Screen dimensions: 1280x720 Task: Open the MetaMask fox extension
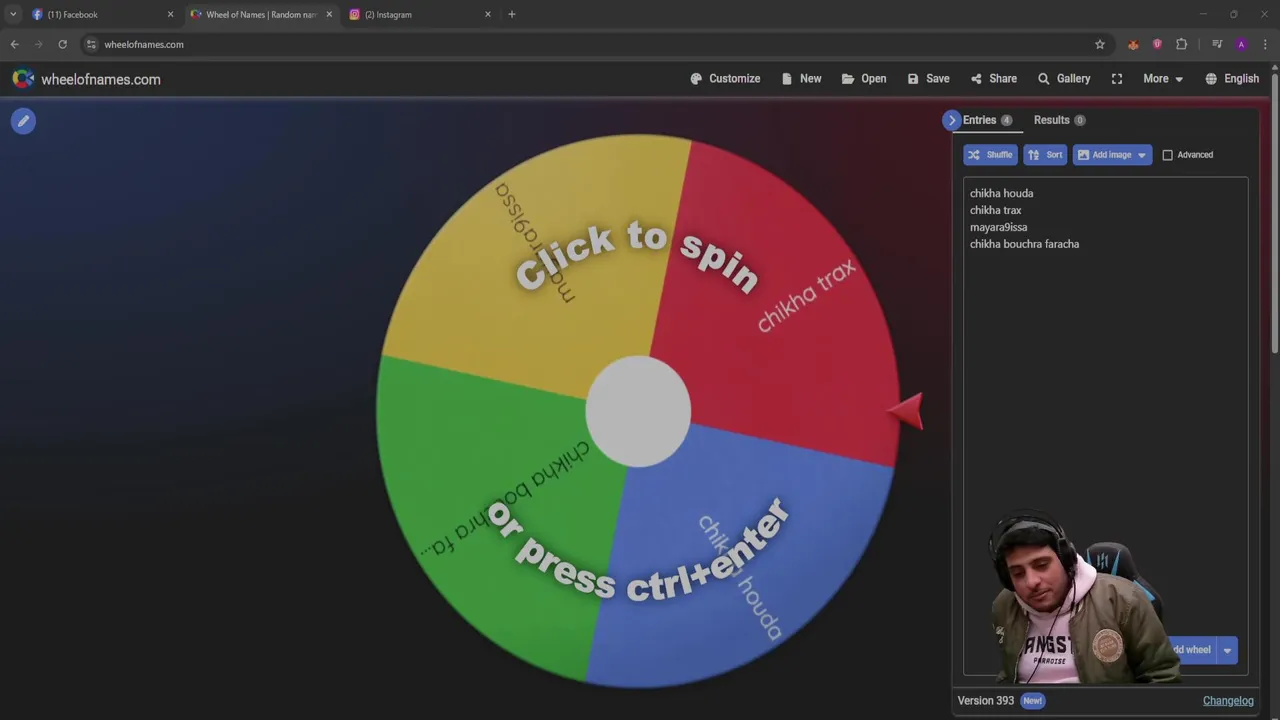1133,44
